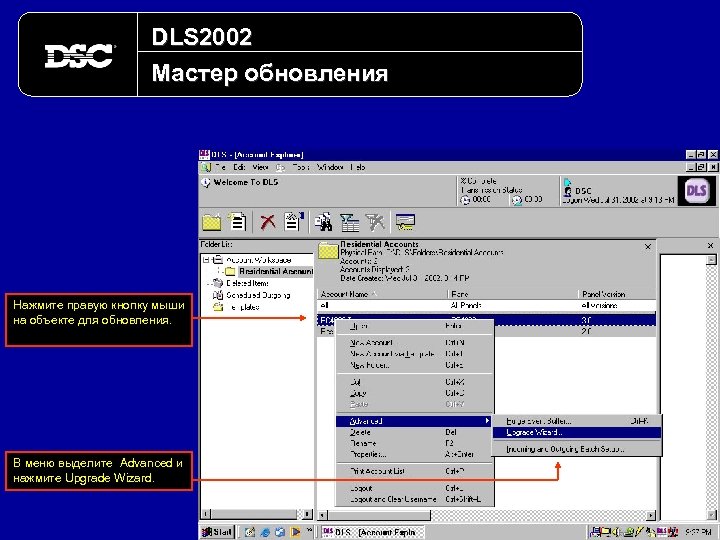Click left arrow of folder list horizontal scrollbar
The image size is (720, 540).
206,514
